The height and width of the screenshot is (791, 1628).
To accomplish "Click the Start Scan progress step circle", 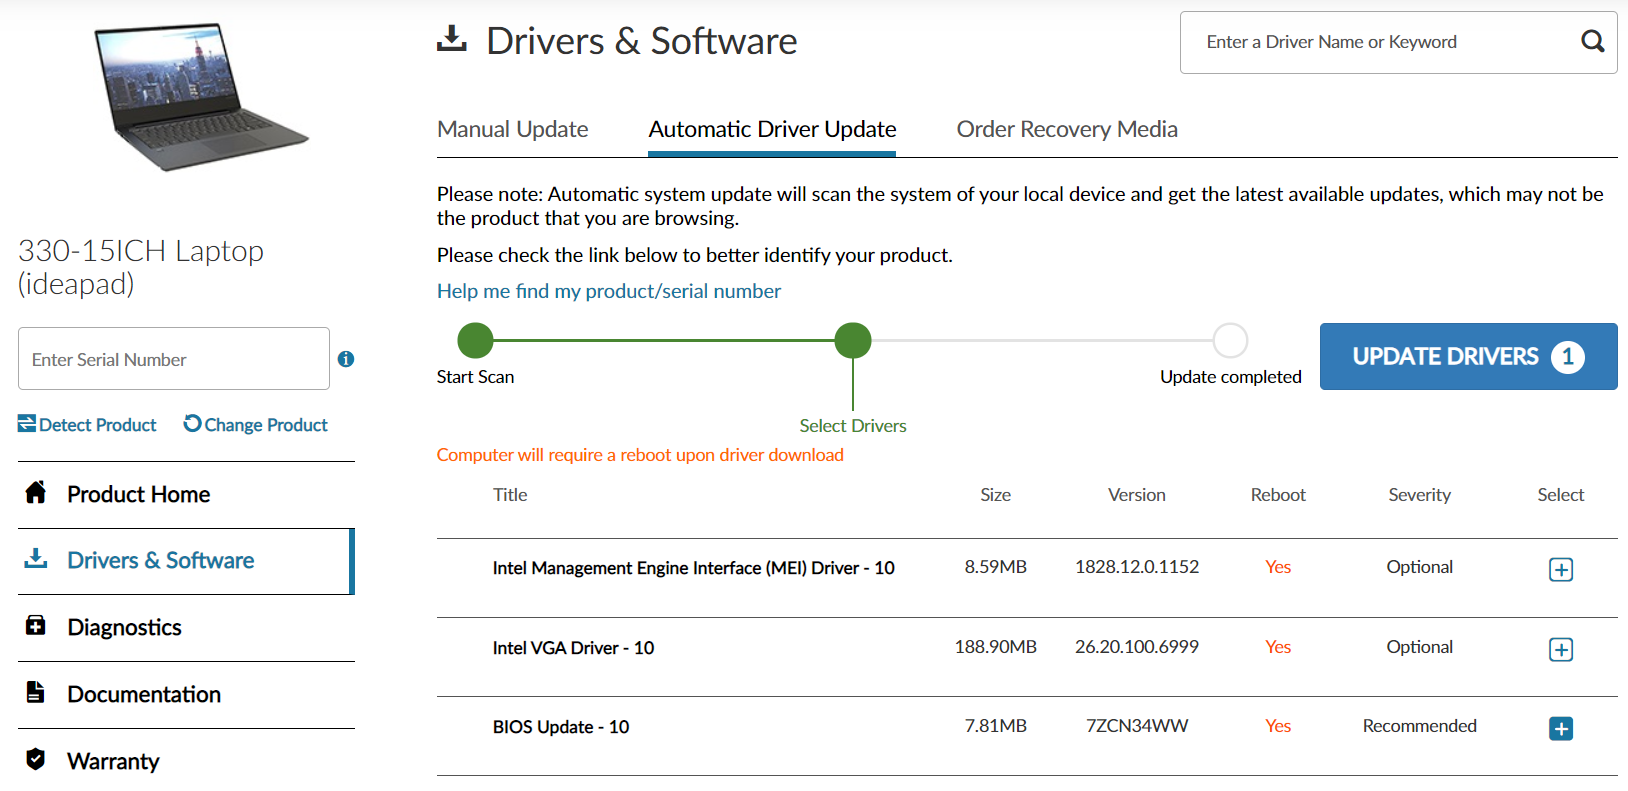I will [x=475, y=340].
